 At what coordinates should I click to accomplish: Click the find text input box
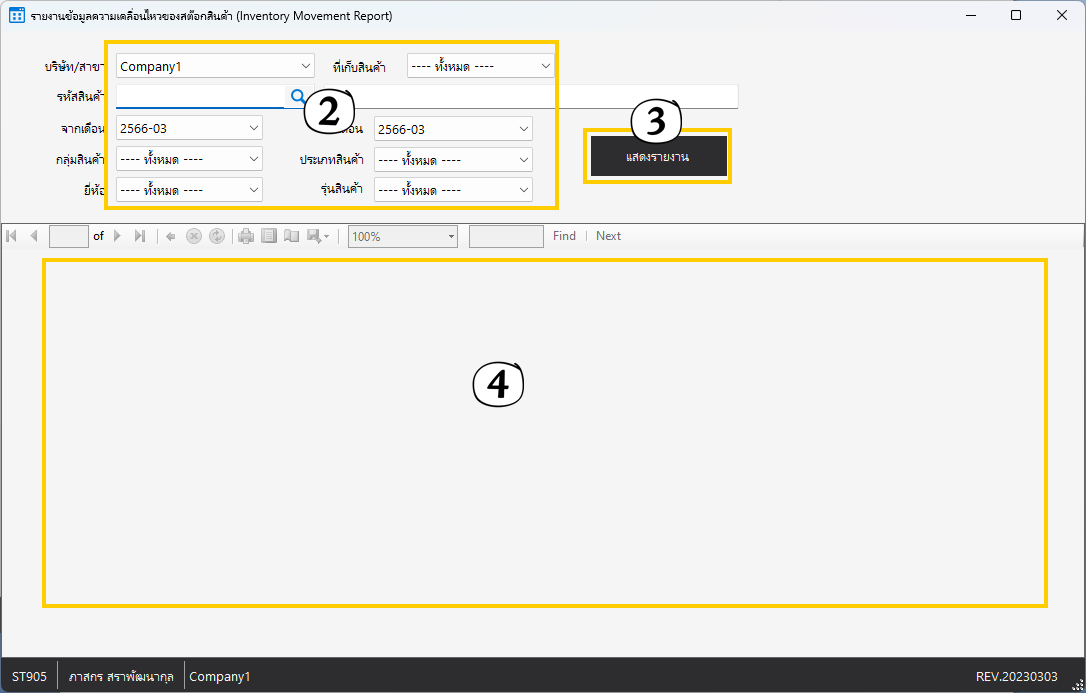click(506, 236)
